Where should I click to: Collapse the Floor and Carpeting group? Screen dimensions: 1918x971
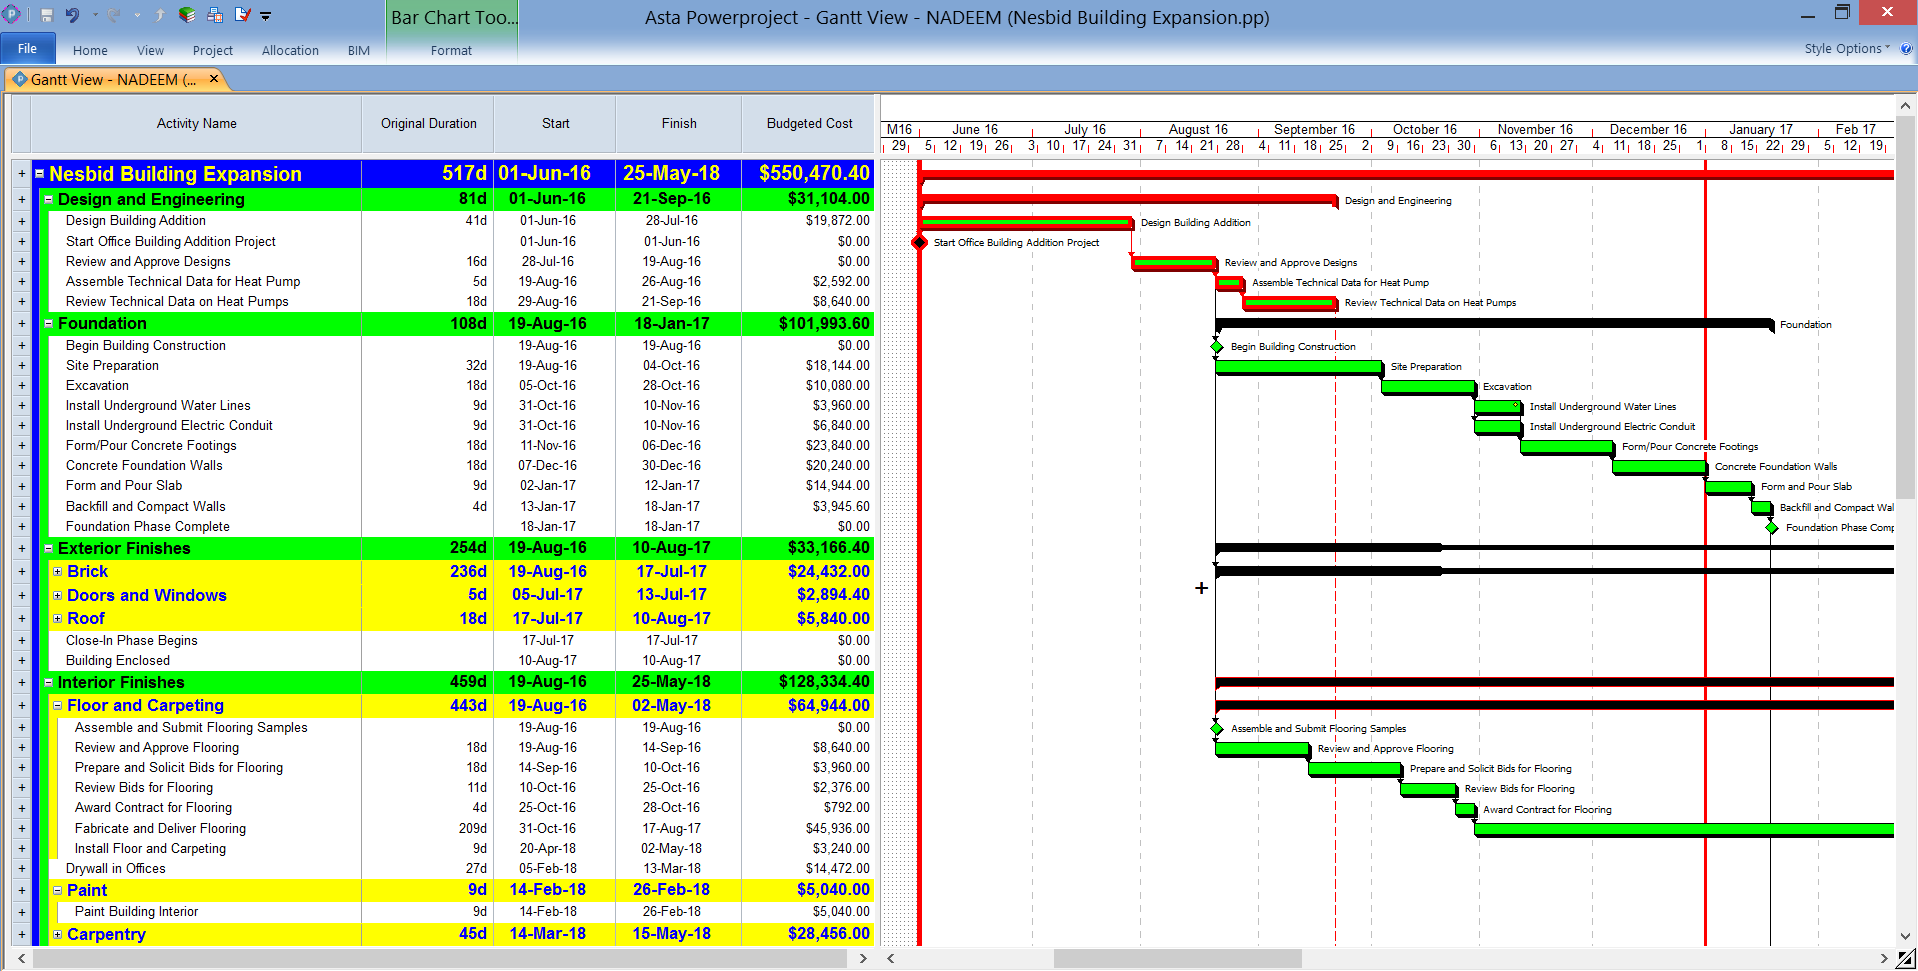pos(58,705)
